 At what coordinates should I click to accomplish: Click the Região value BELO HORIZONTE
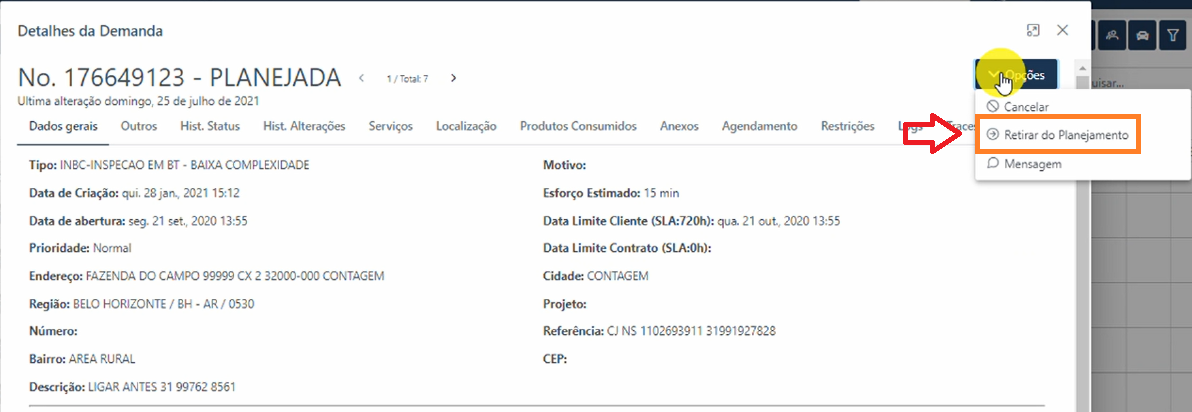tap(163, 304)
